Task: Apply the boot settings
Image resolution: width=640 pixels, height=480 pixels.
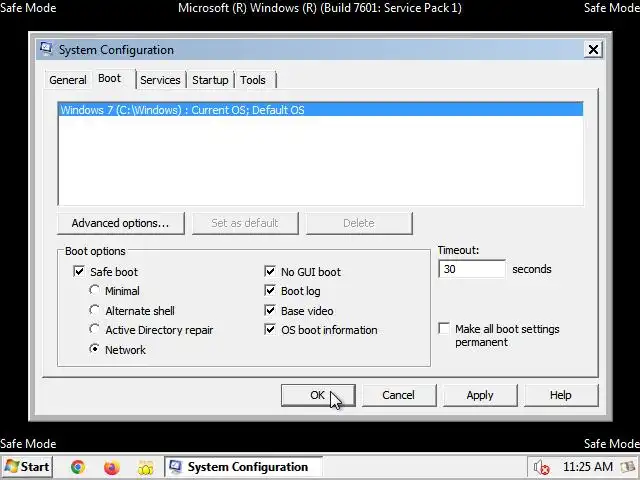Action: coord(480,395)
